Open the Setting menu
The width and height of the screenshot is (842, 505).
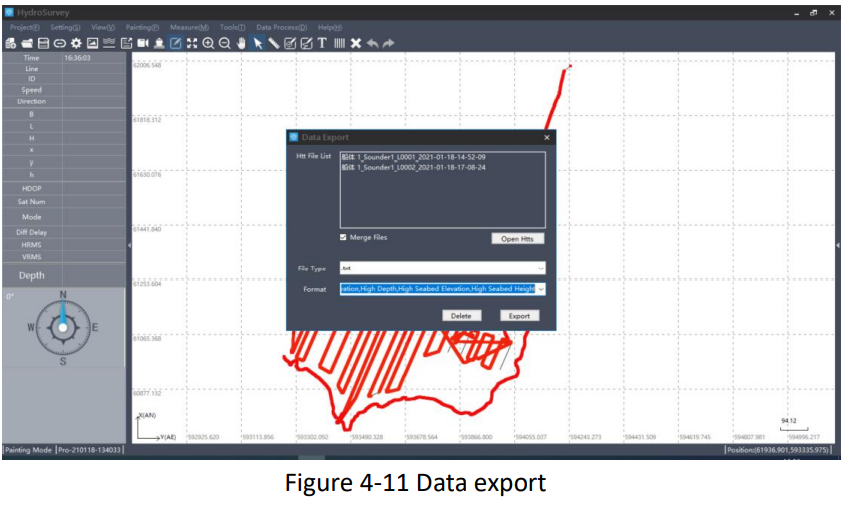(x=65, y=27)
